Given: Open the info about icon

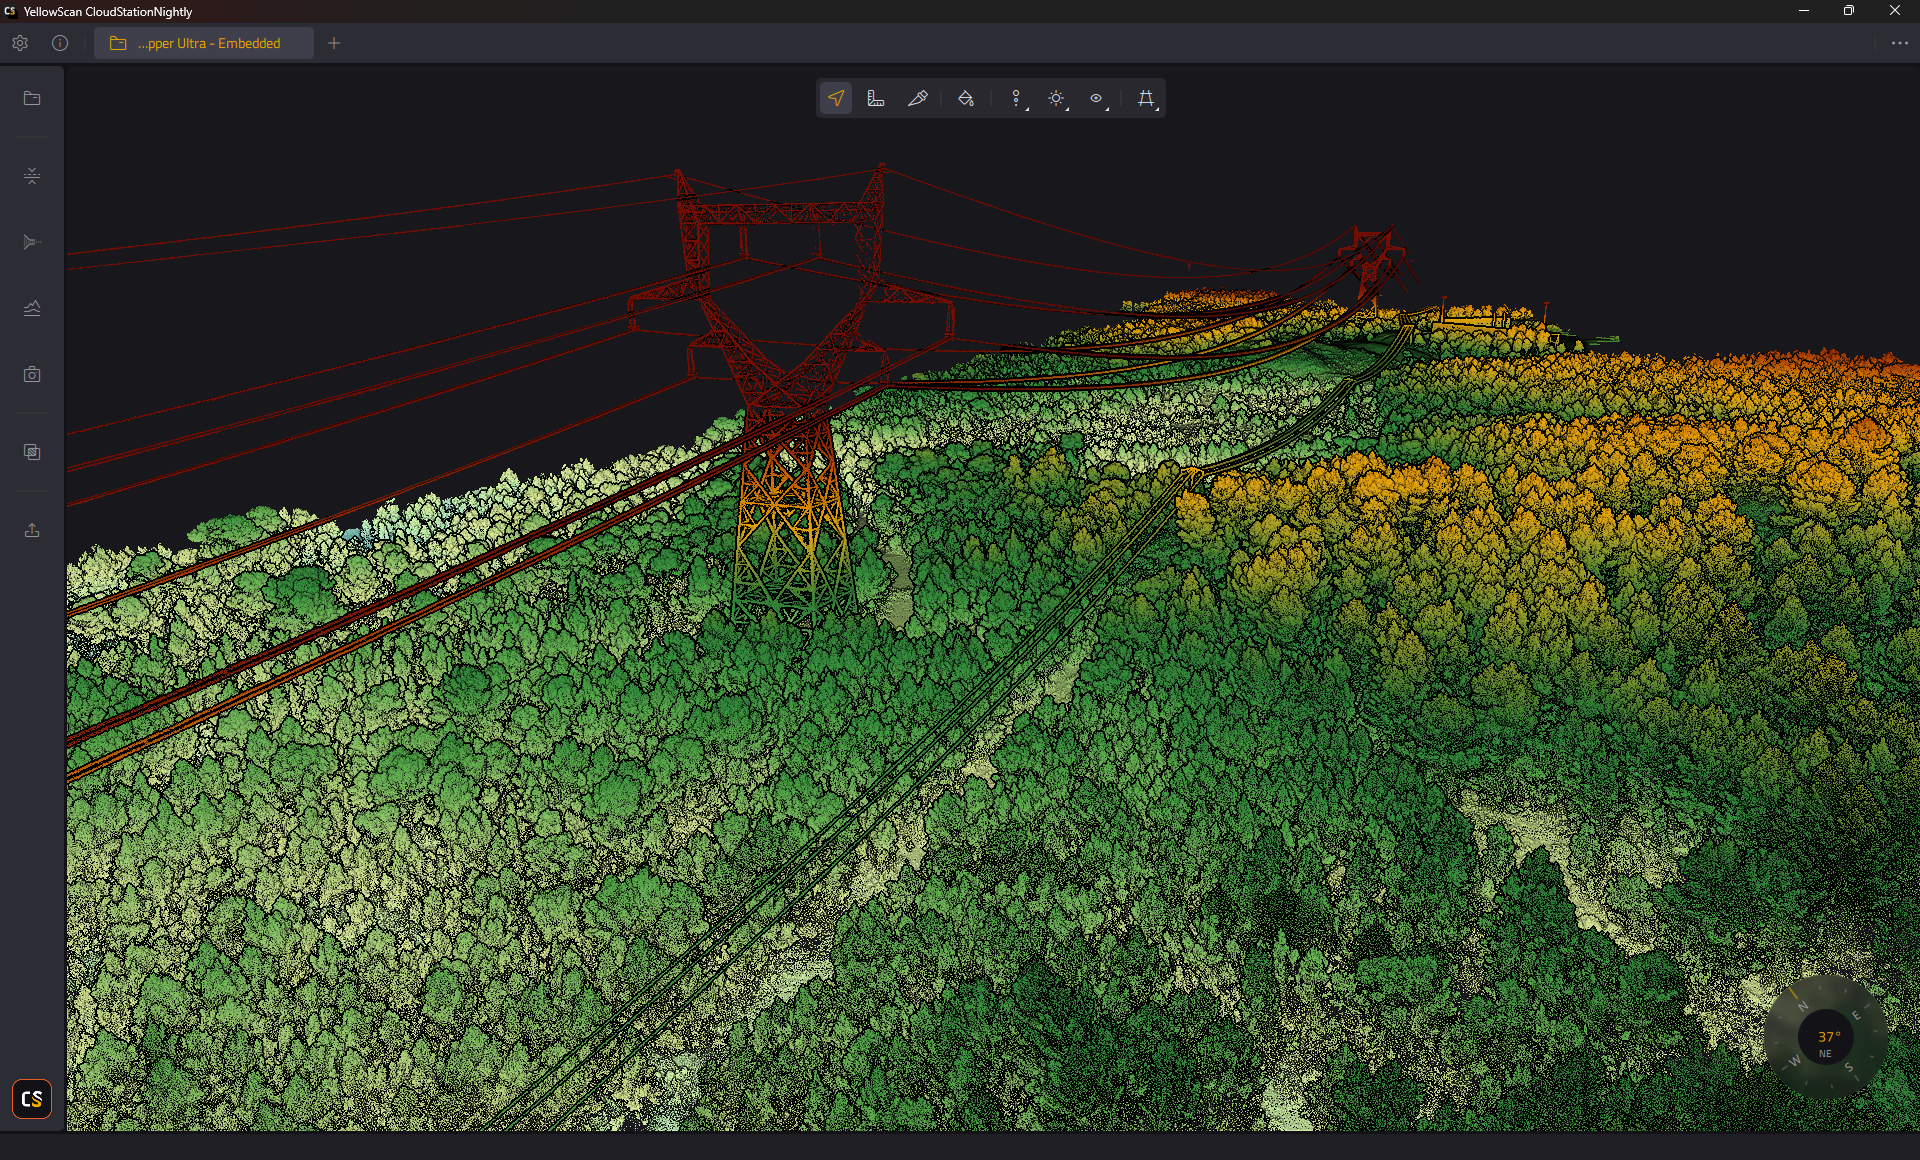Looking at the screenshot, I should [x=60, y=43].
